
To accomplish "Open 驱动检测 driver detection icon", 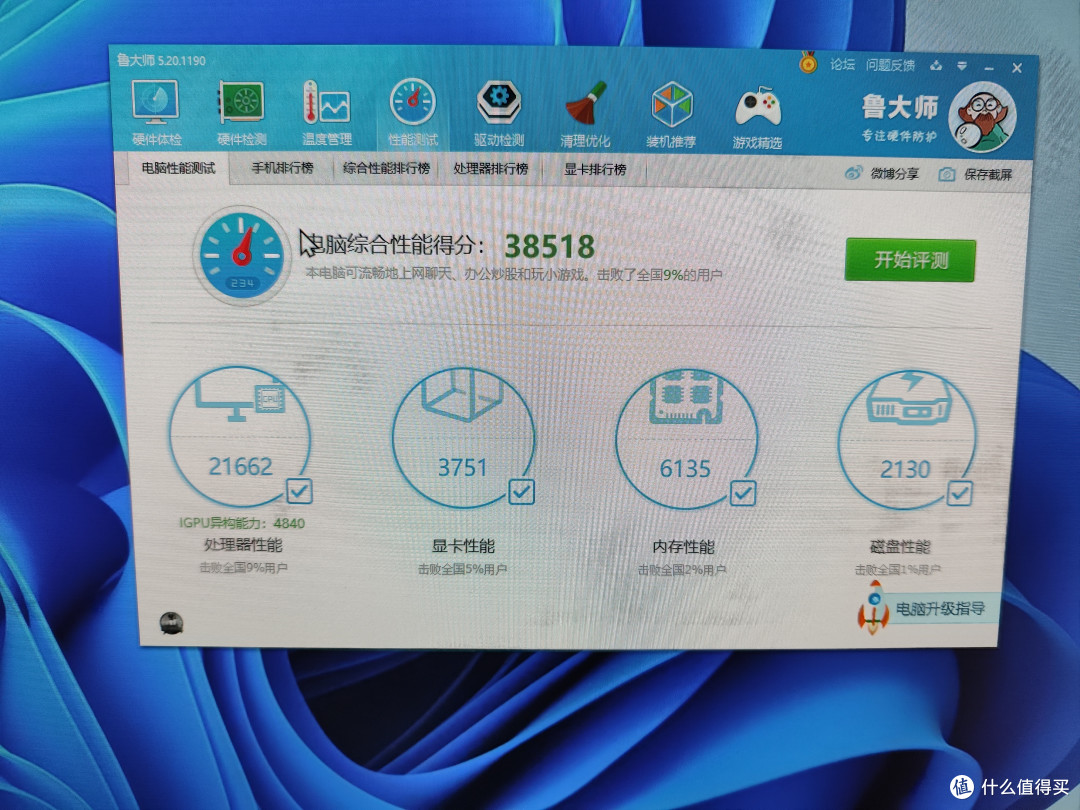I will click(x=499, y=103).
